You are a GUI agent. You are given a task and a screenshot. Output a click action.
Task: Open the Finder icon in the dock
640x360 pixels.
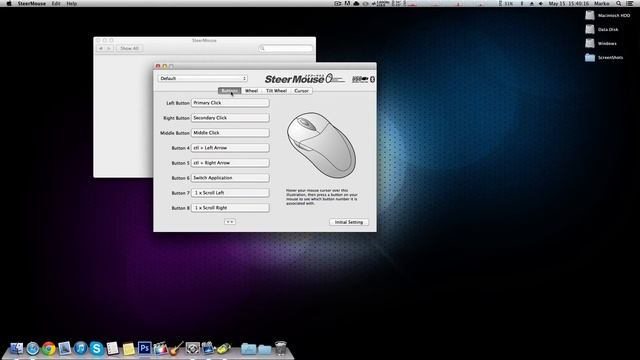click(16, 348)
